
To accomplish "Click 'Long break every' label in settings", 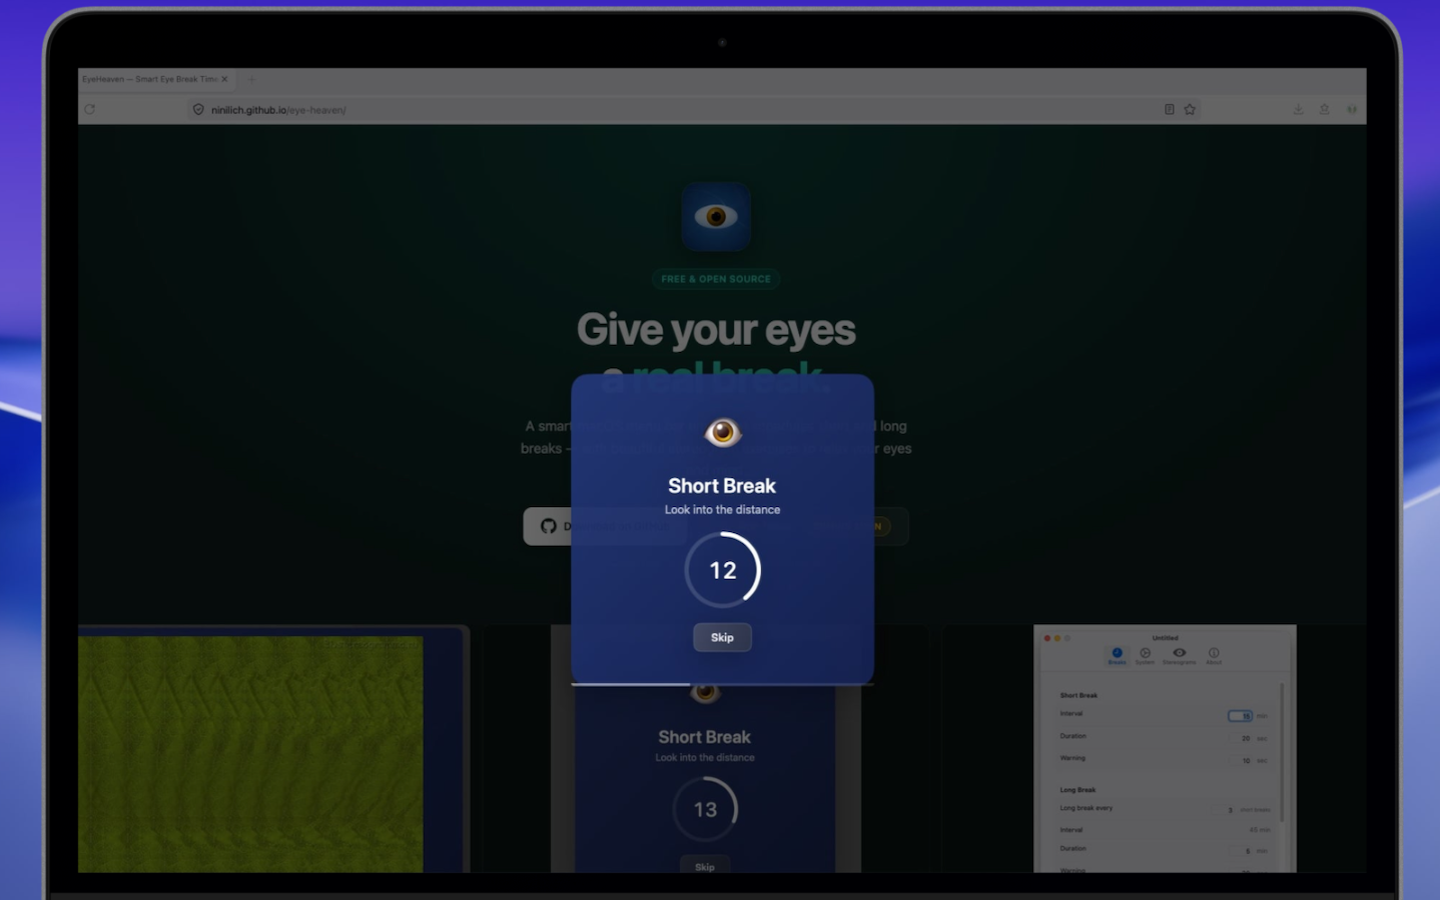I will 1086,808.
